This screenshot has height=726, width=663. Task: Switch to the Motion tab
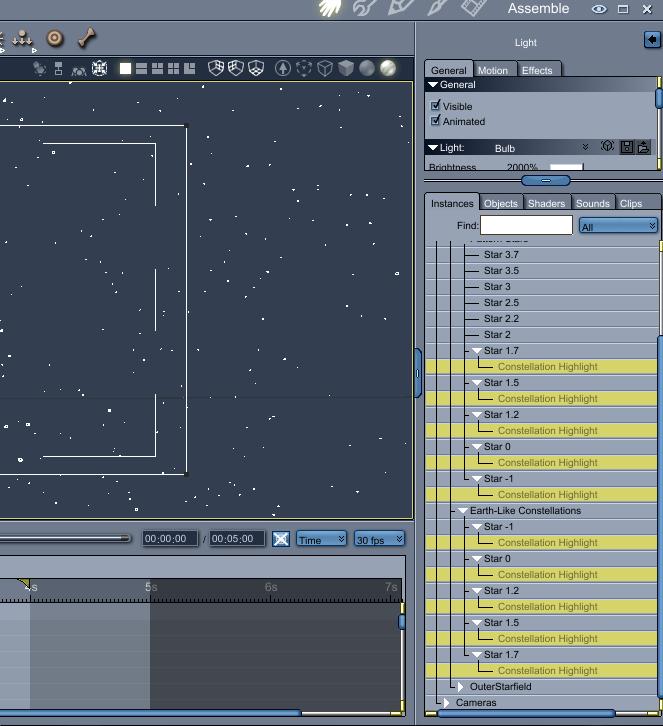pyautogui.click(x=493, y=70)
